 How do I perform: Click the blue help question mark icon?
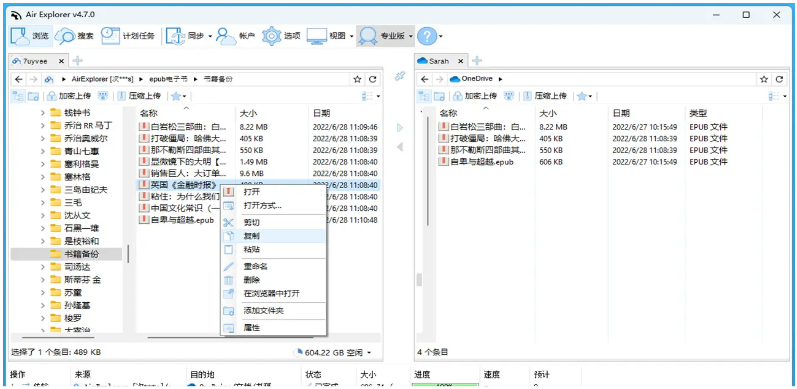point(427,36)
